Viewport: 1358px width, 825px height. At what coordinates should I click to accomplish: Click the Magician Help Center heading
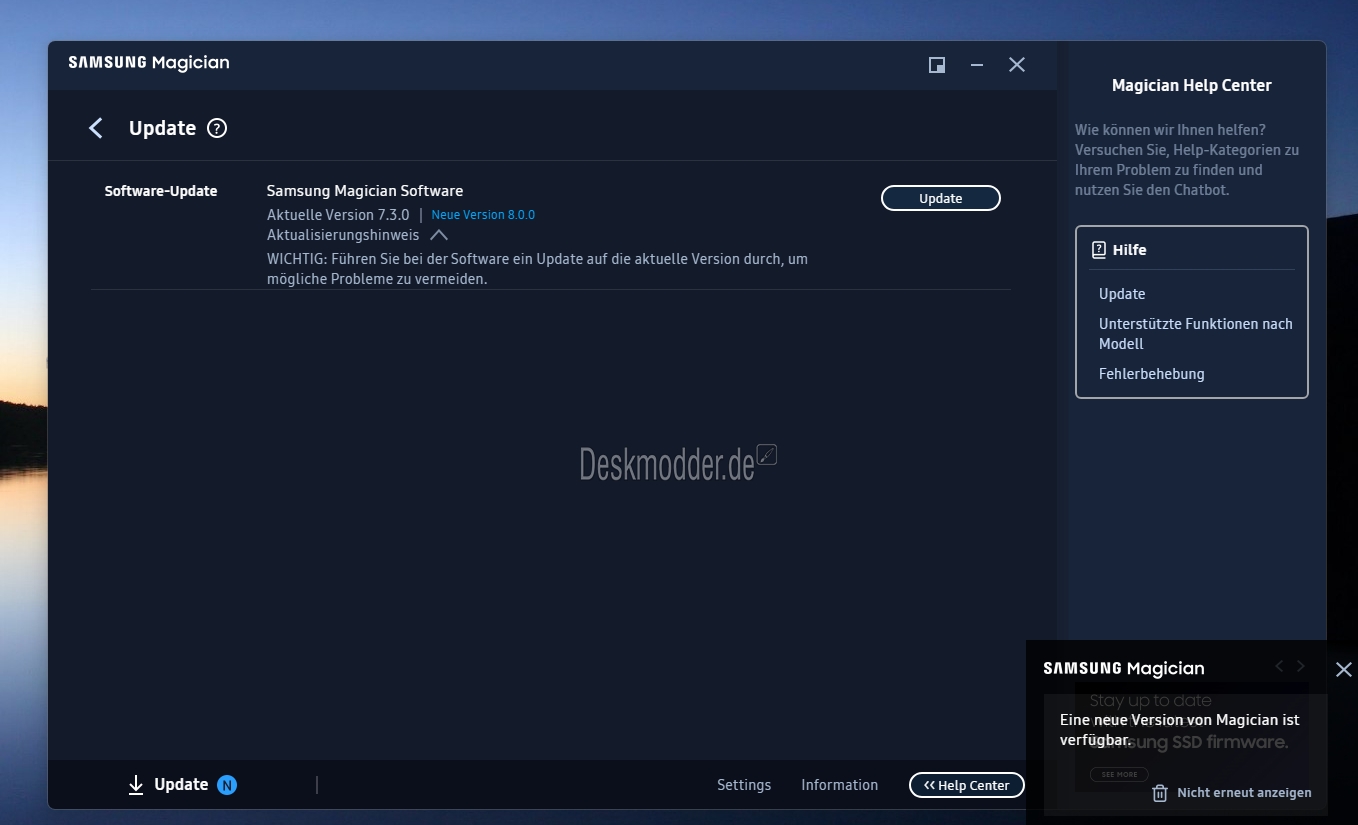pyautogui.click(x=1192, y=86)
